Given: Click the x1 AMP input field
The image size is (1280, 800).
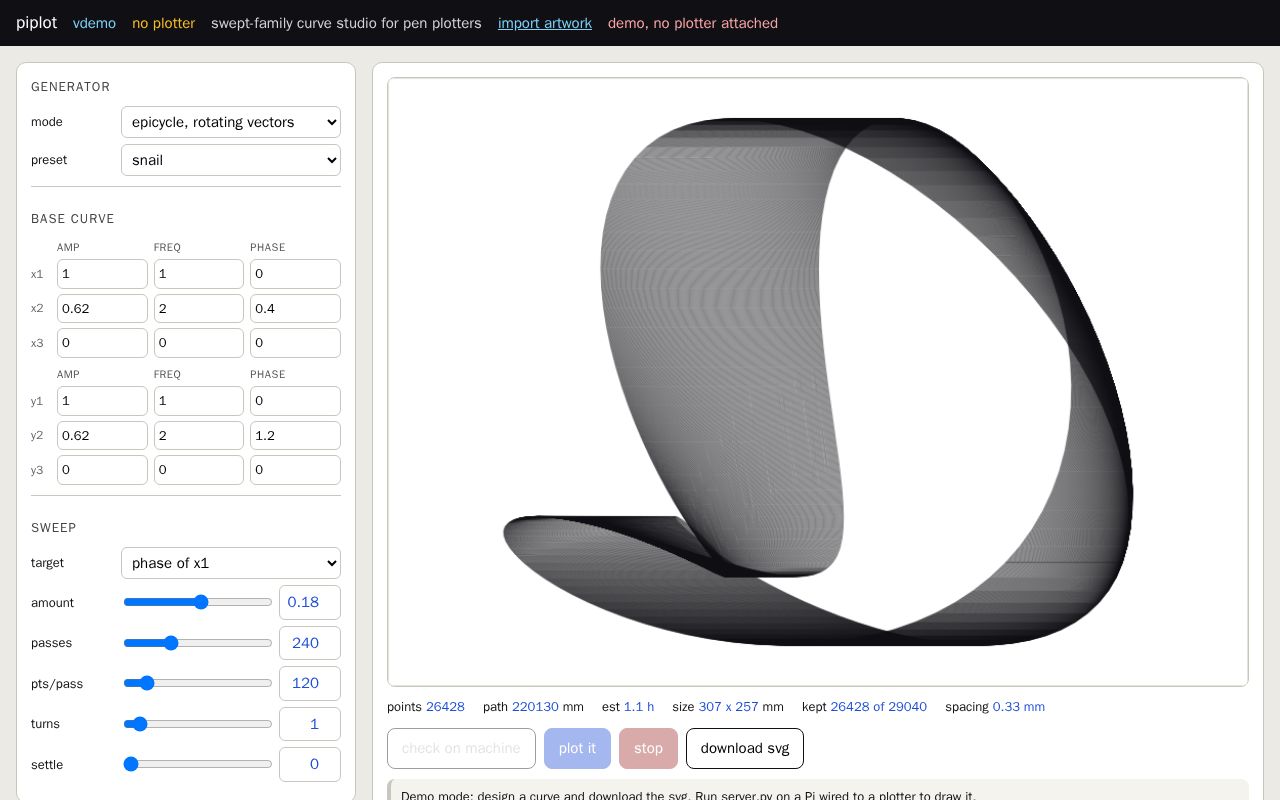Looking at the screenshot, I should pyautogui.click(x=102, y=274).
